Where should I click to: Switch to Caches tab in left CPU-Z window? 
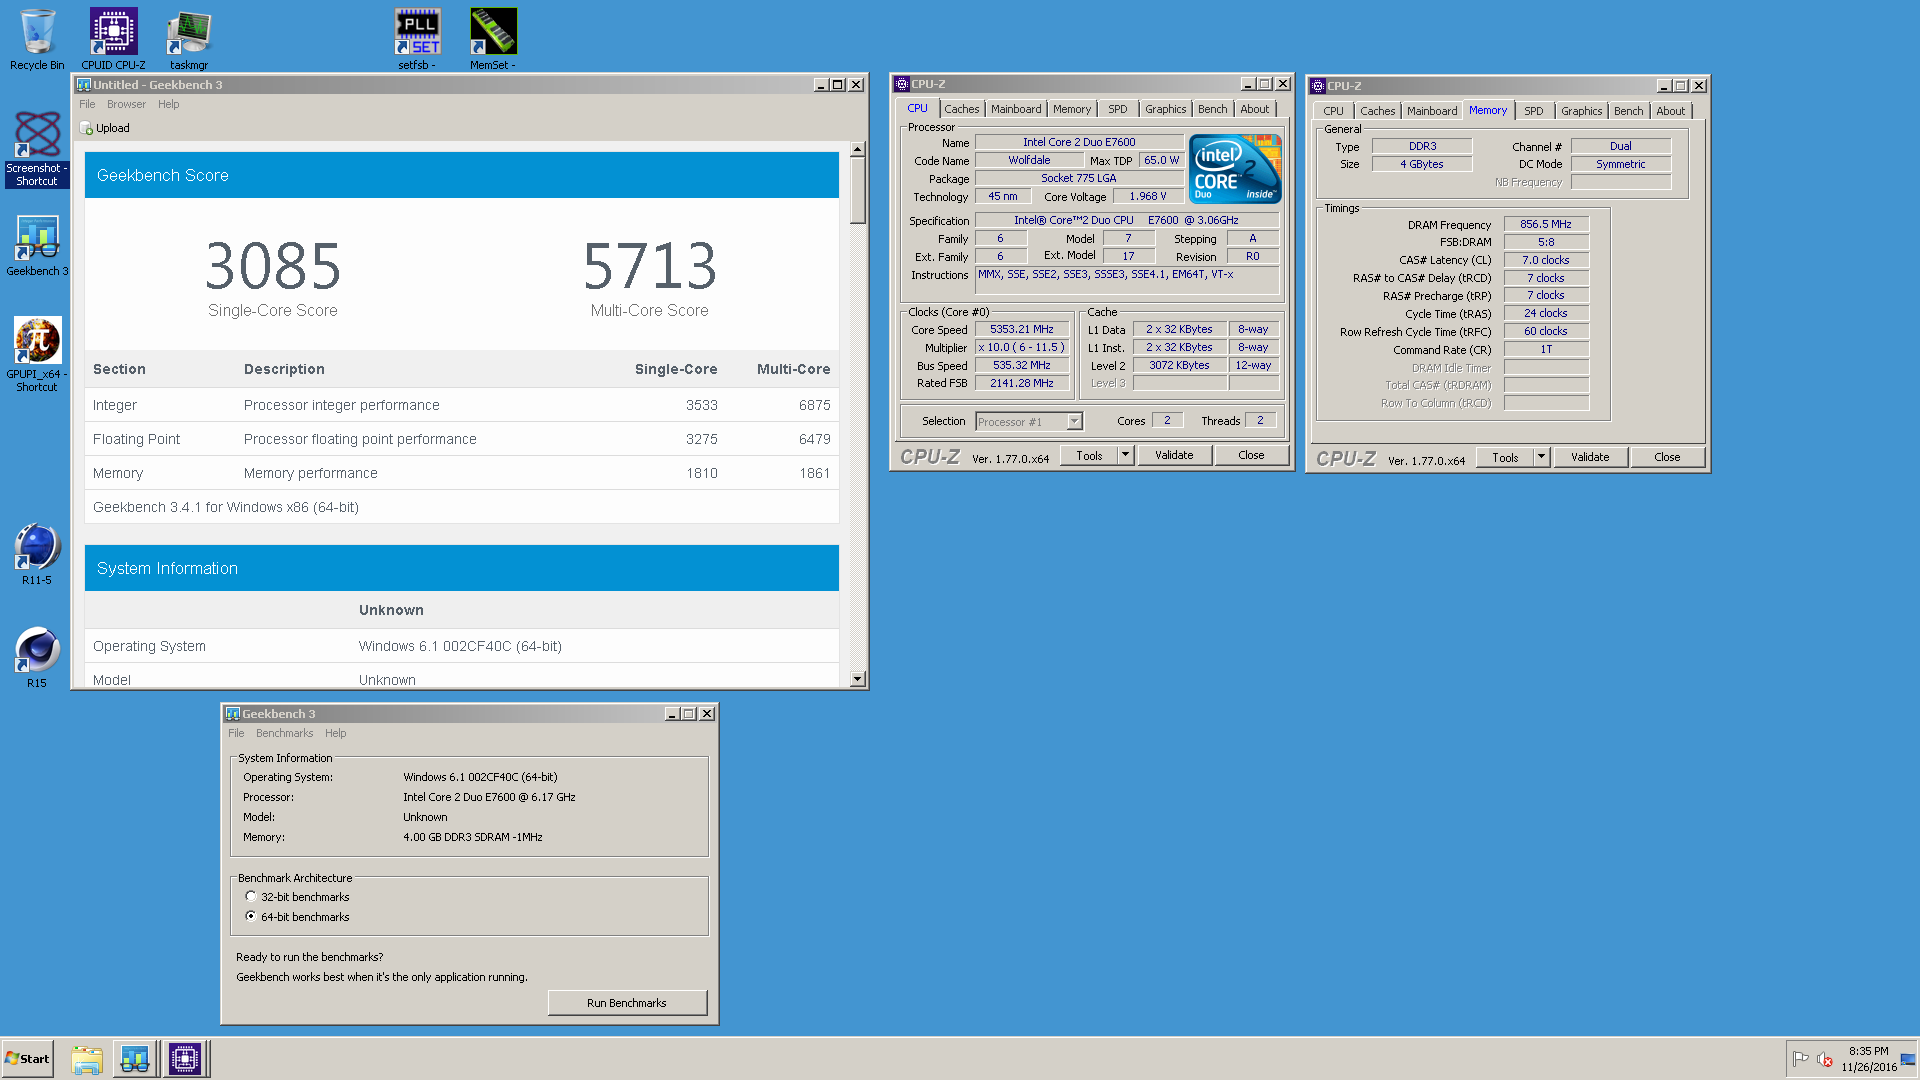coord(961,109)
